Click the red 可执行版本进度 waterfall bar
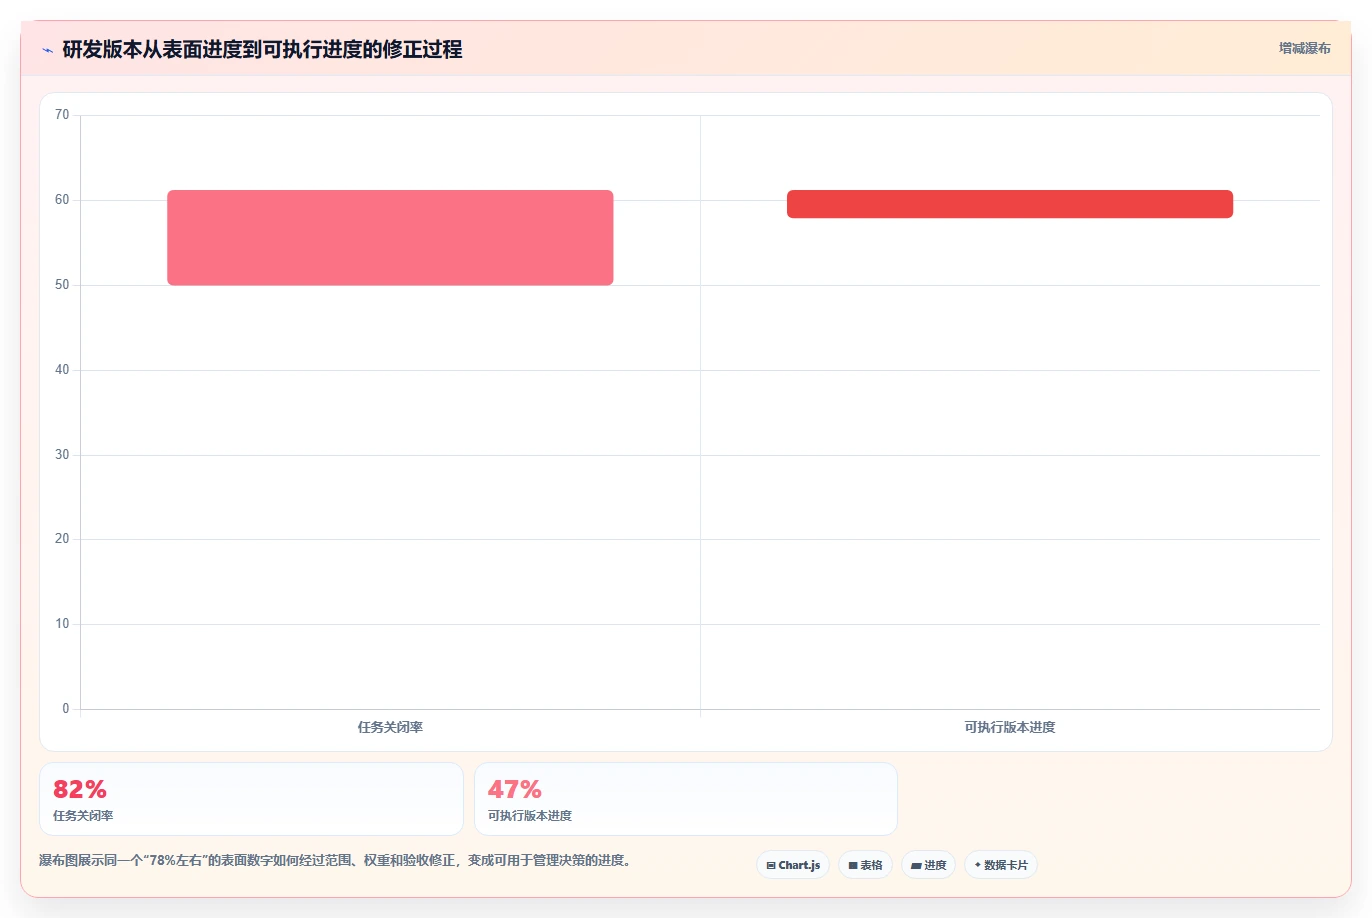 tap(1010, 204)
